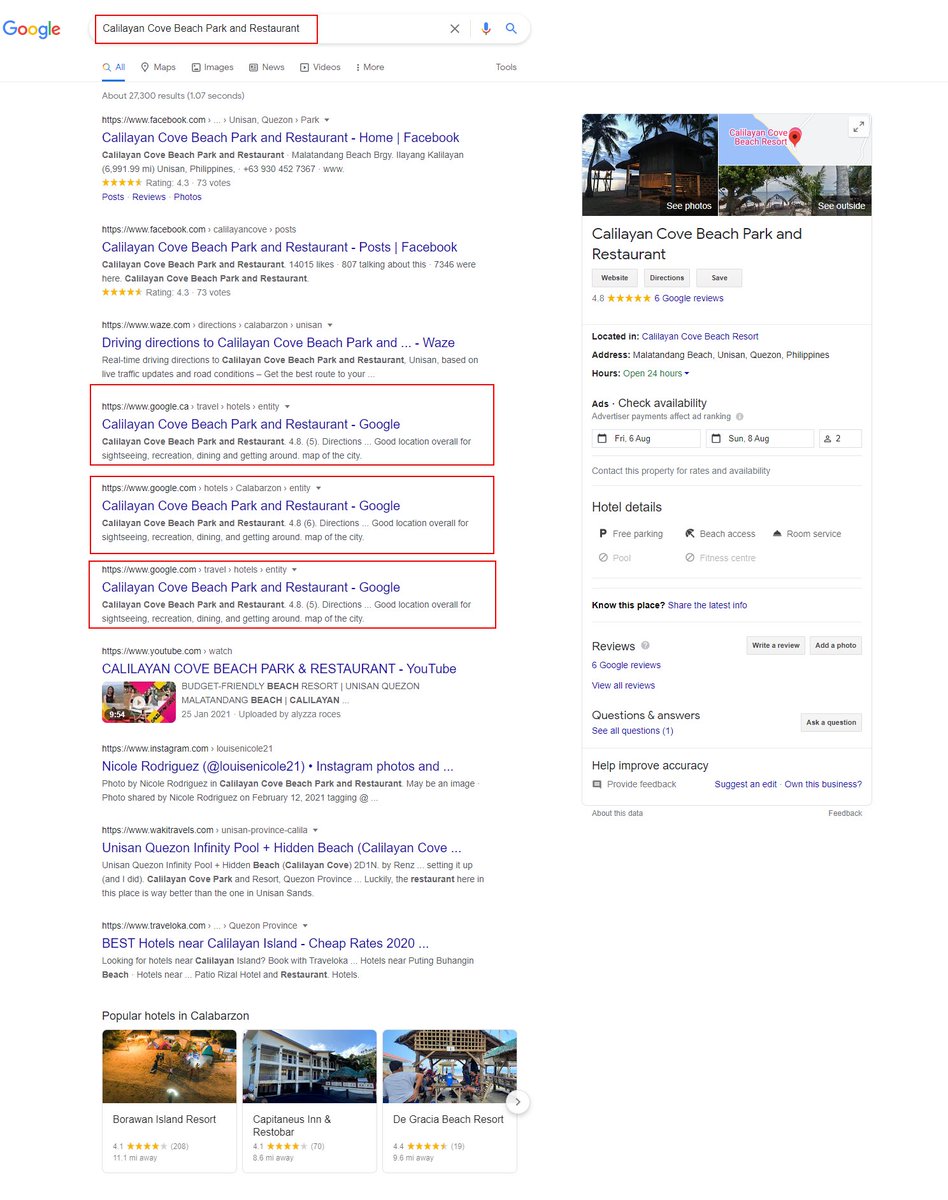948x1200 pixels.
Task: Open the Unisan Quezon Infinity Pool result
Action: (x=282, y=848)
